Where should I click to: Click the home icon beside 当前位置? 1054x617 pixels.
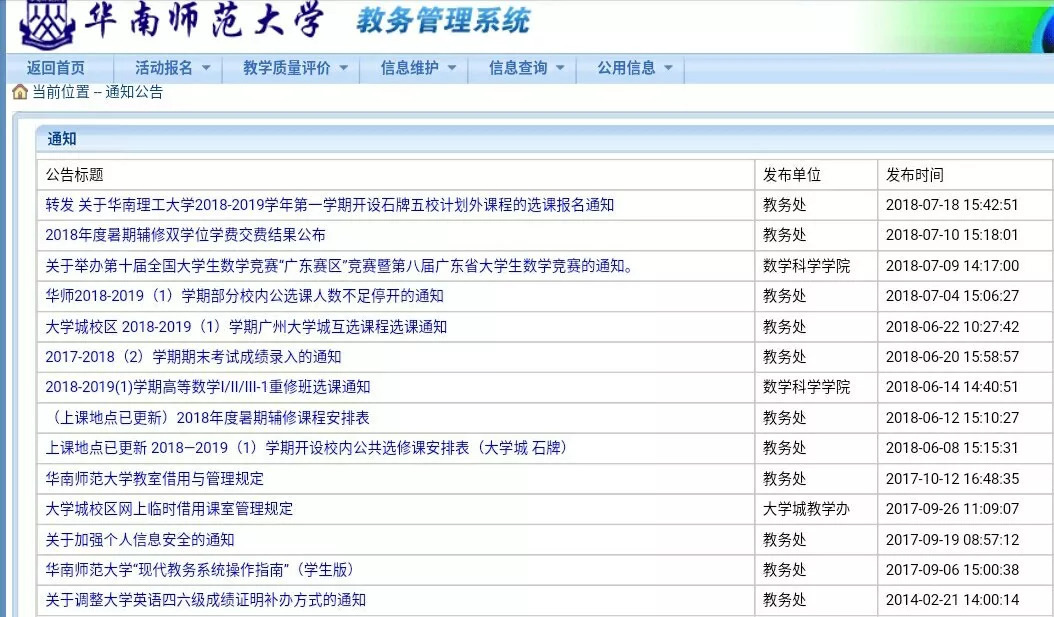point(19,92)
